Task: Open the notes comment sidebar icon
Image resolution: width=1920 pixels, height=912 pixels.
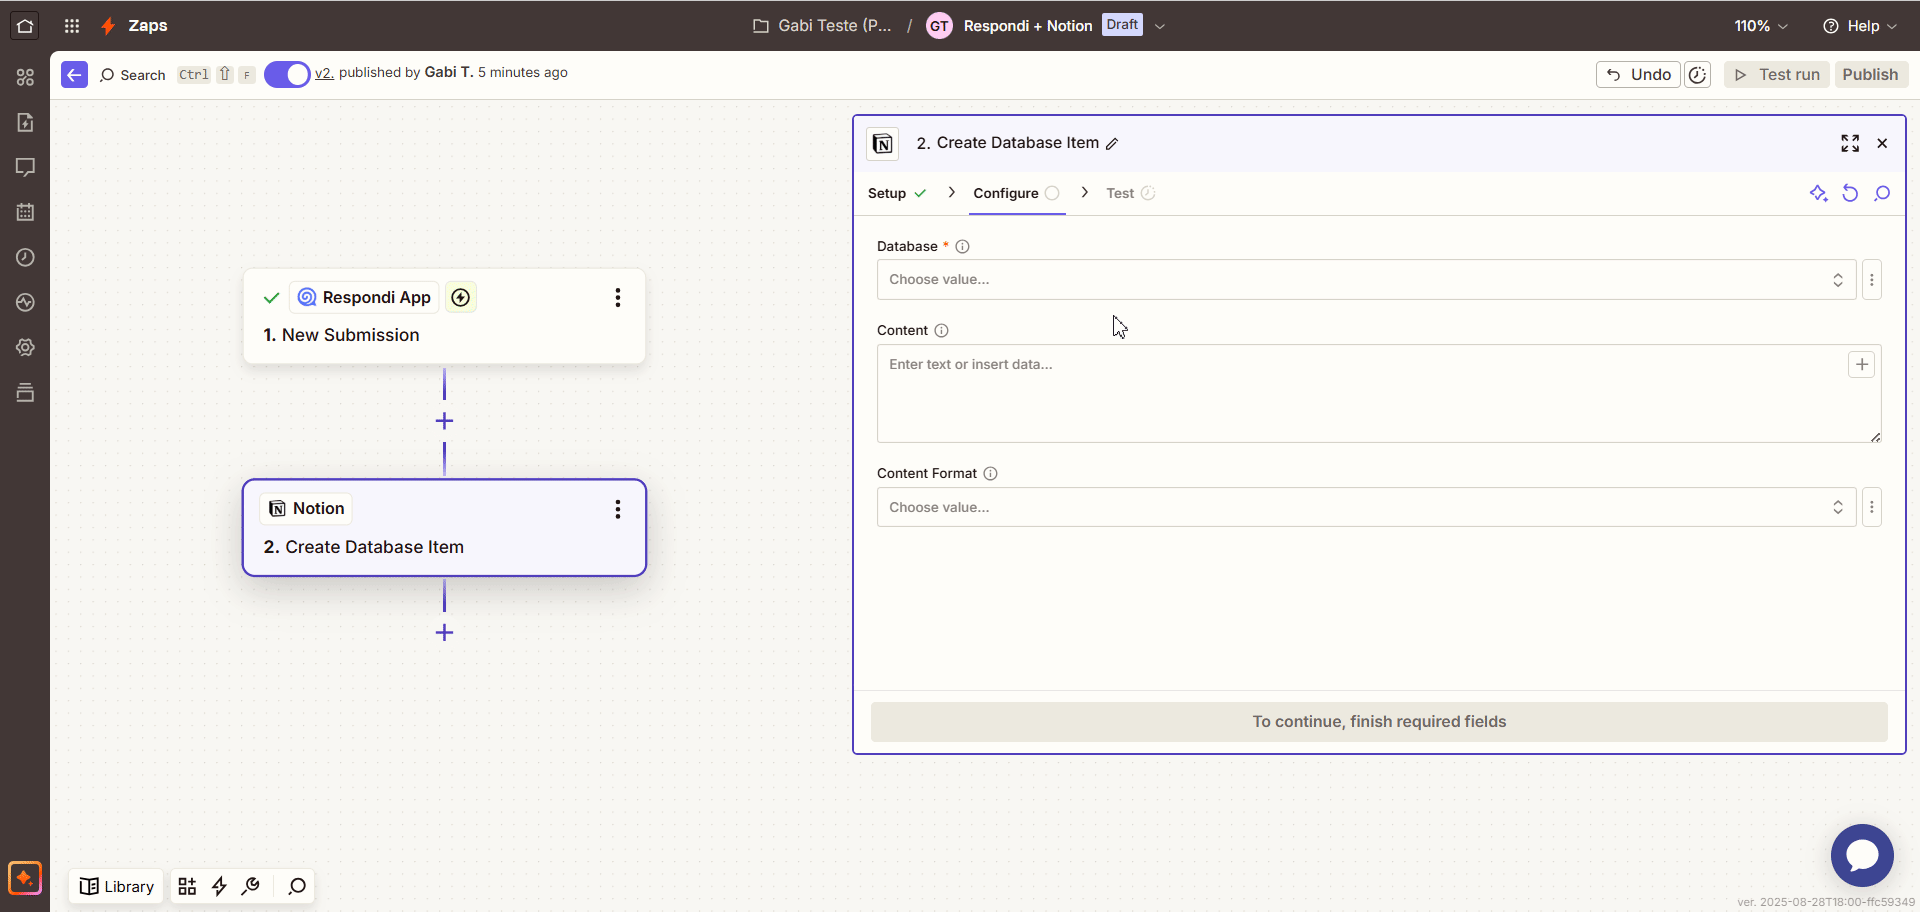Action: (x=25, y=167)
